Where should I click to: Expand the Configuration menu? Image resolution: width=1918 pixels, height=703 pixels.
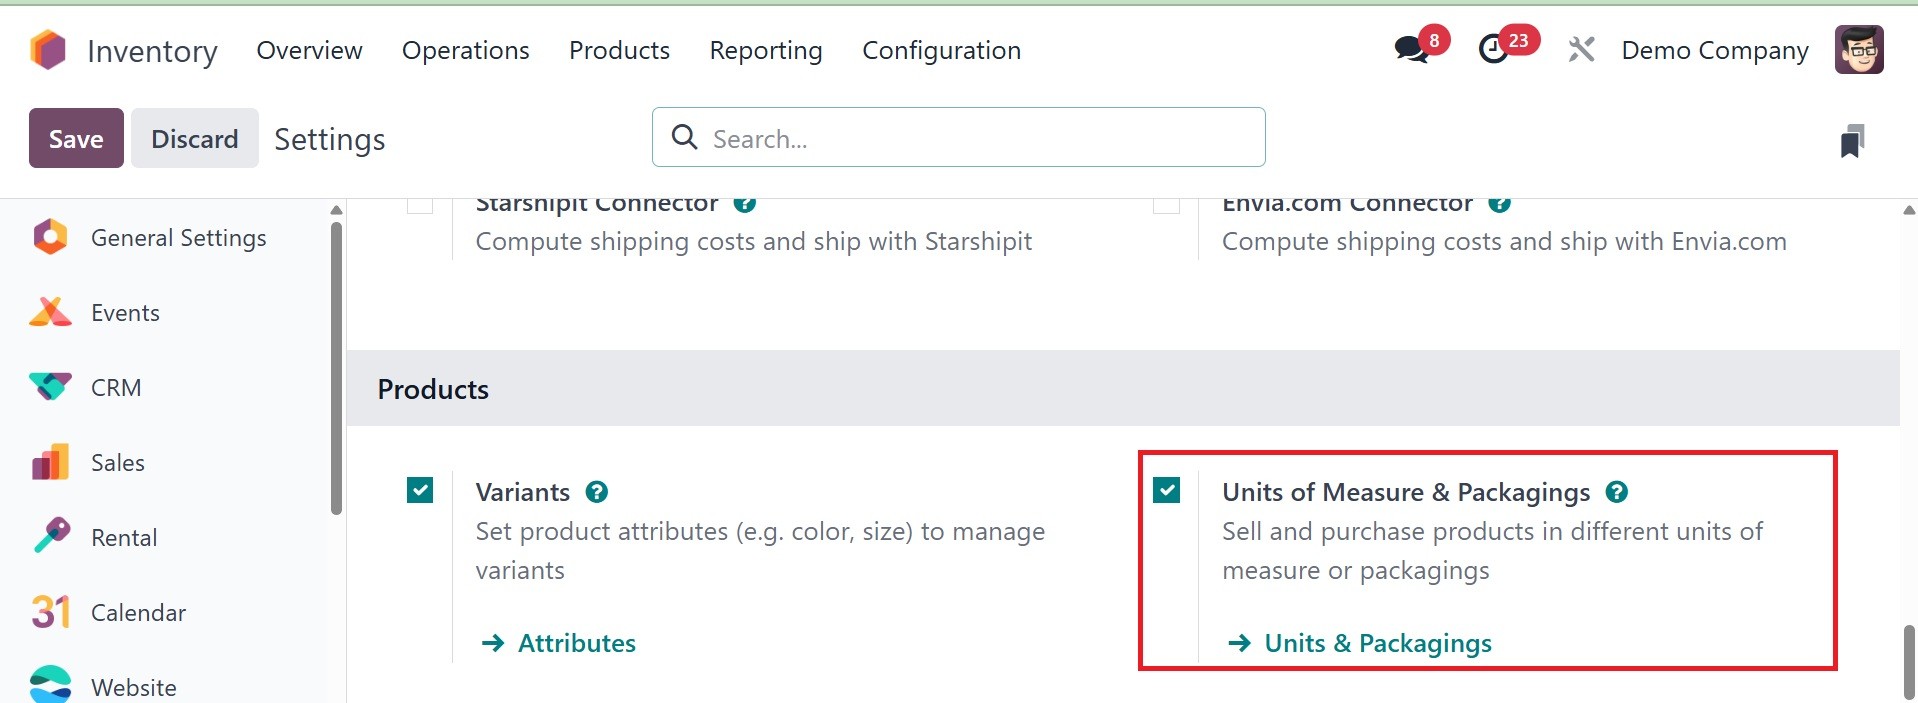tap(941, 51)
